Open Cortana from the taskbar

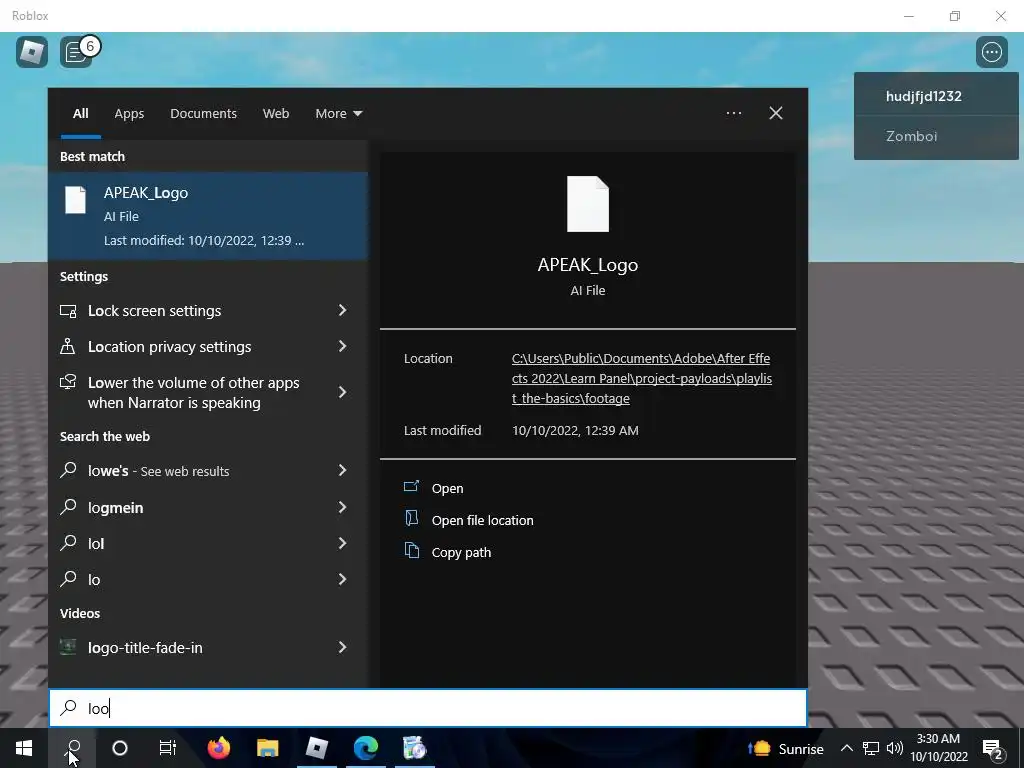tap(120, 748)
